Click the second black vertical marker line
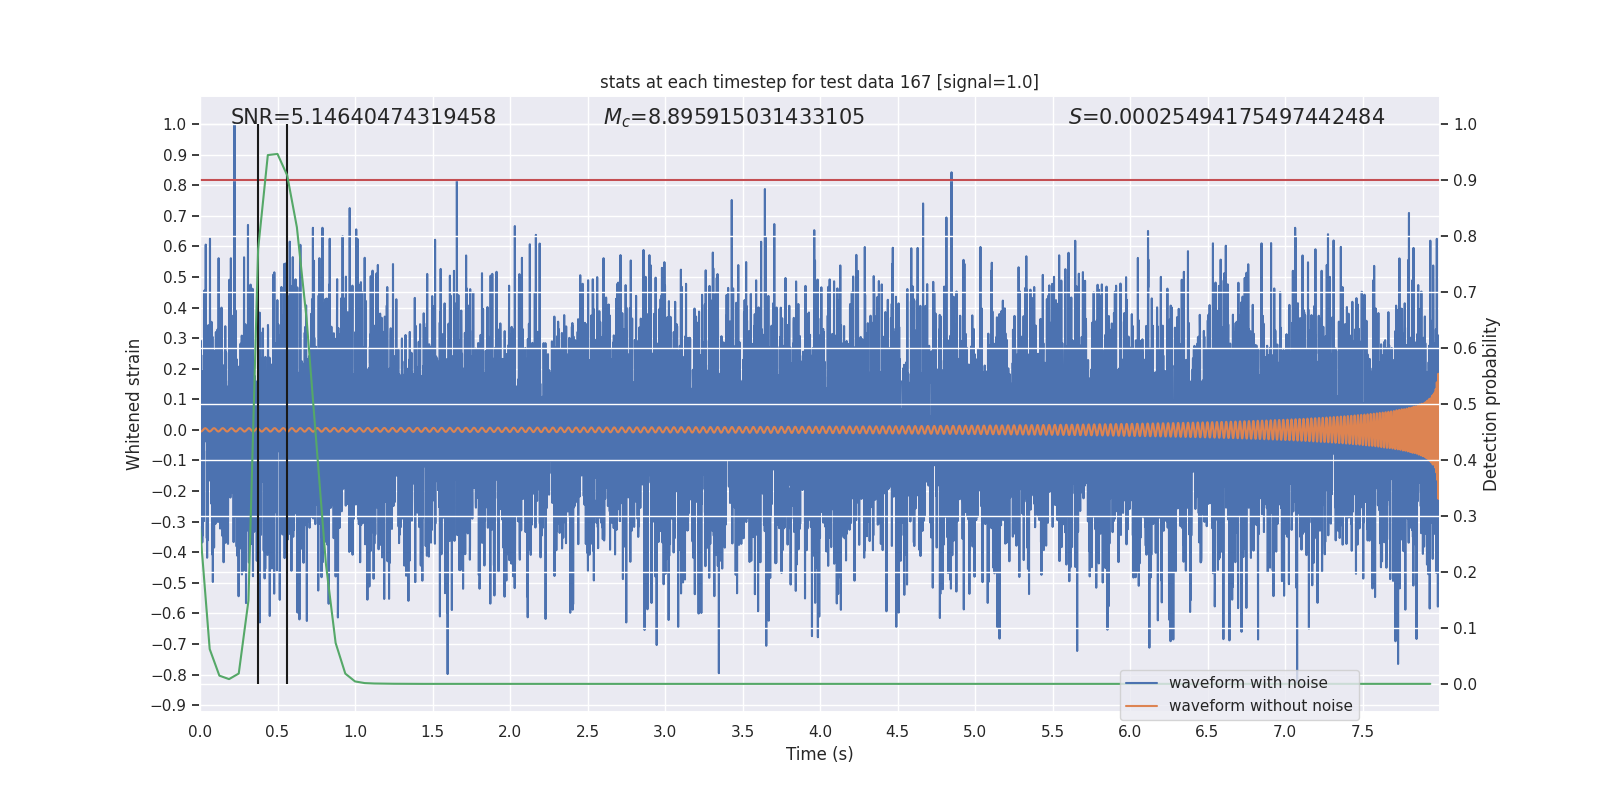Image resolution: width=1600 pixels, height=800 pixels. 287,404
